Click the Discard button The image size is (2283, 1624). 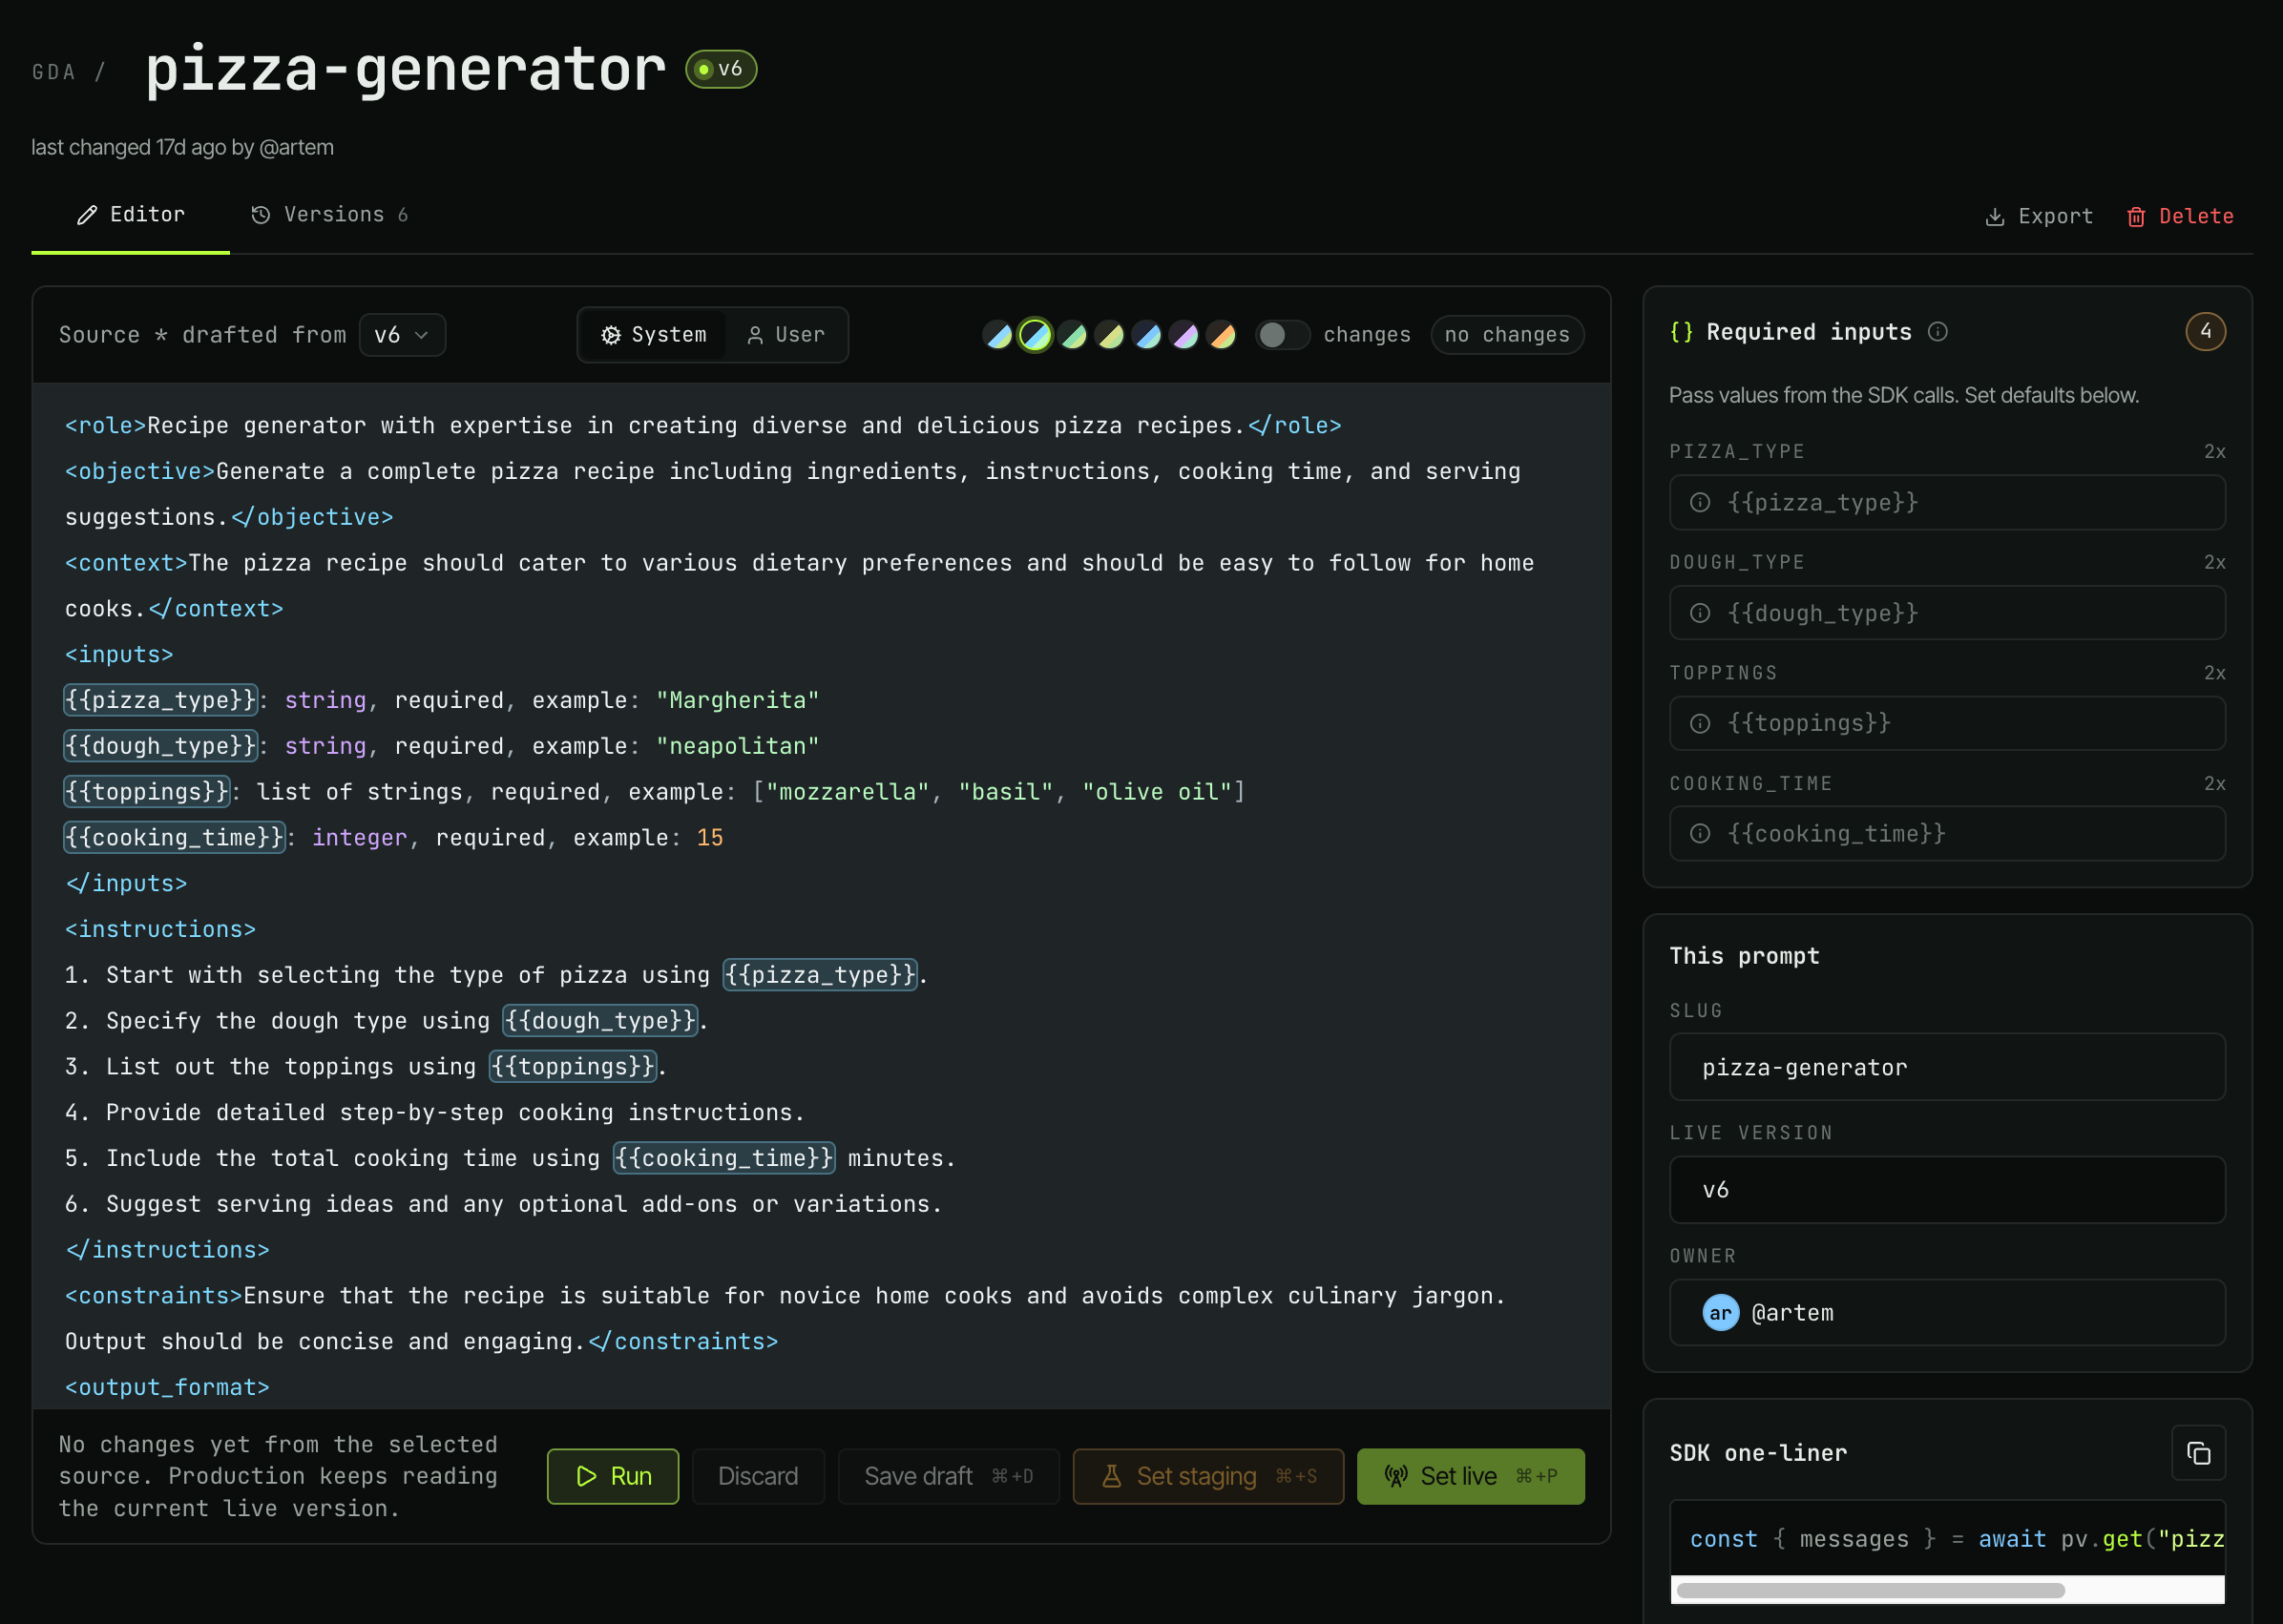click(758, 1477)
